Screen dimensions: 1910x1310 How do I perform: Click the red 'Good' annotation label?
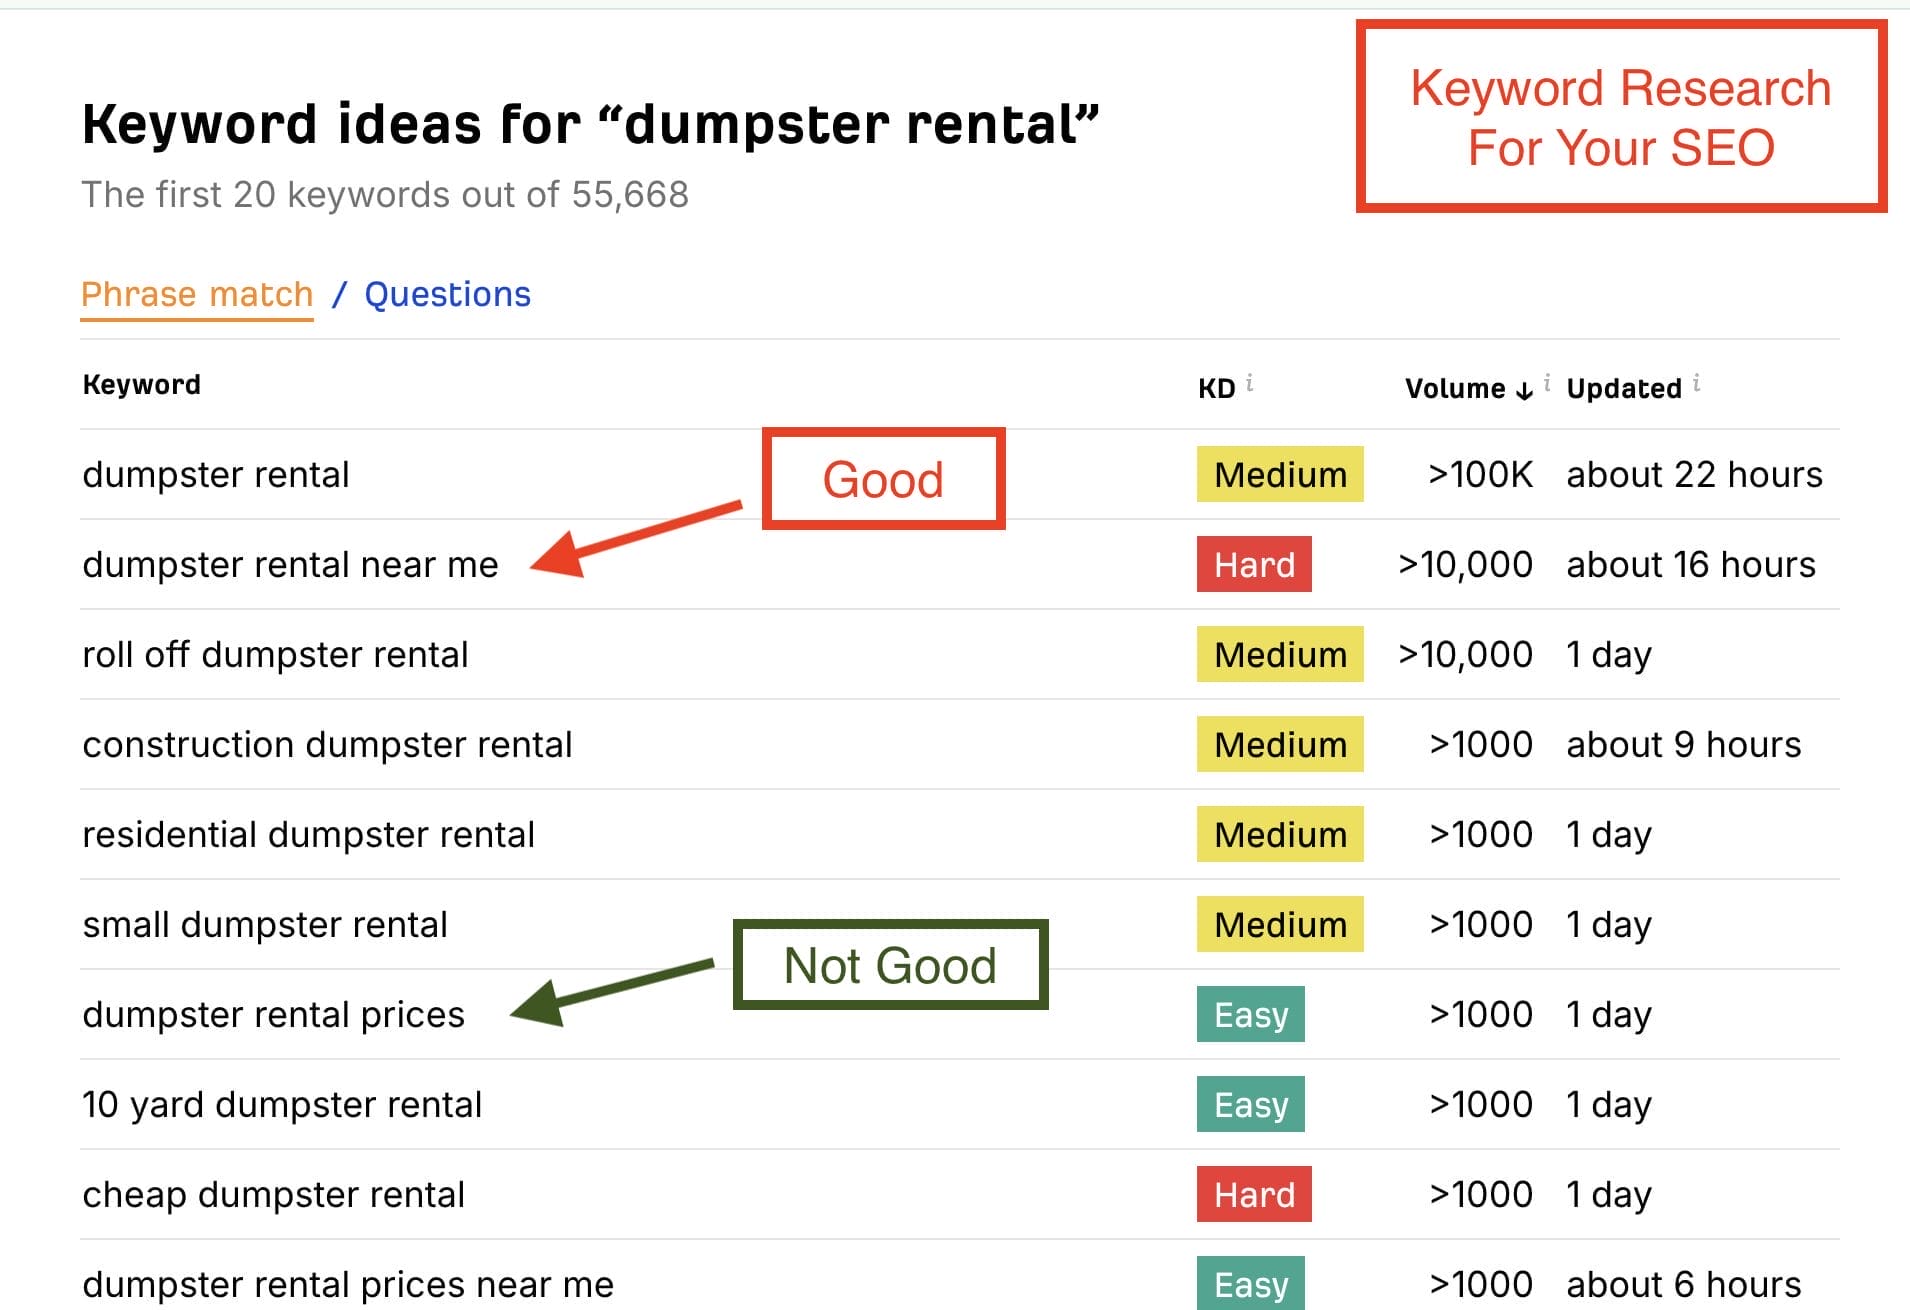click(883, 479)
